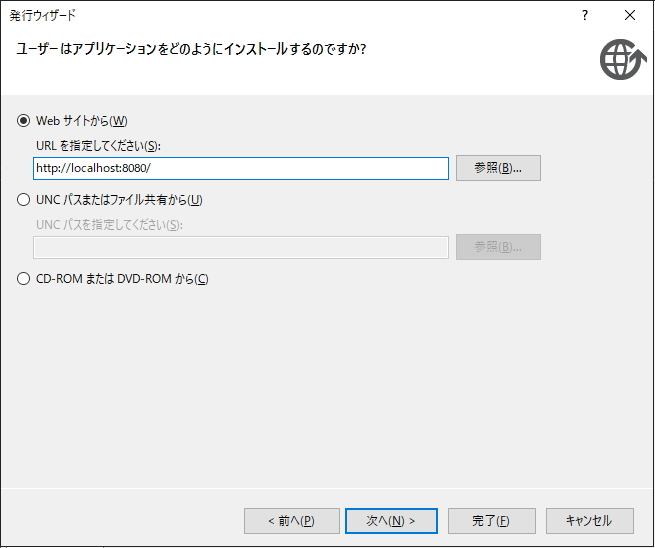Cancel the wizard with キャンセル button
655x548 pixels.
coord(590,521)
